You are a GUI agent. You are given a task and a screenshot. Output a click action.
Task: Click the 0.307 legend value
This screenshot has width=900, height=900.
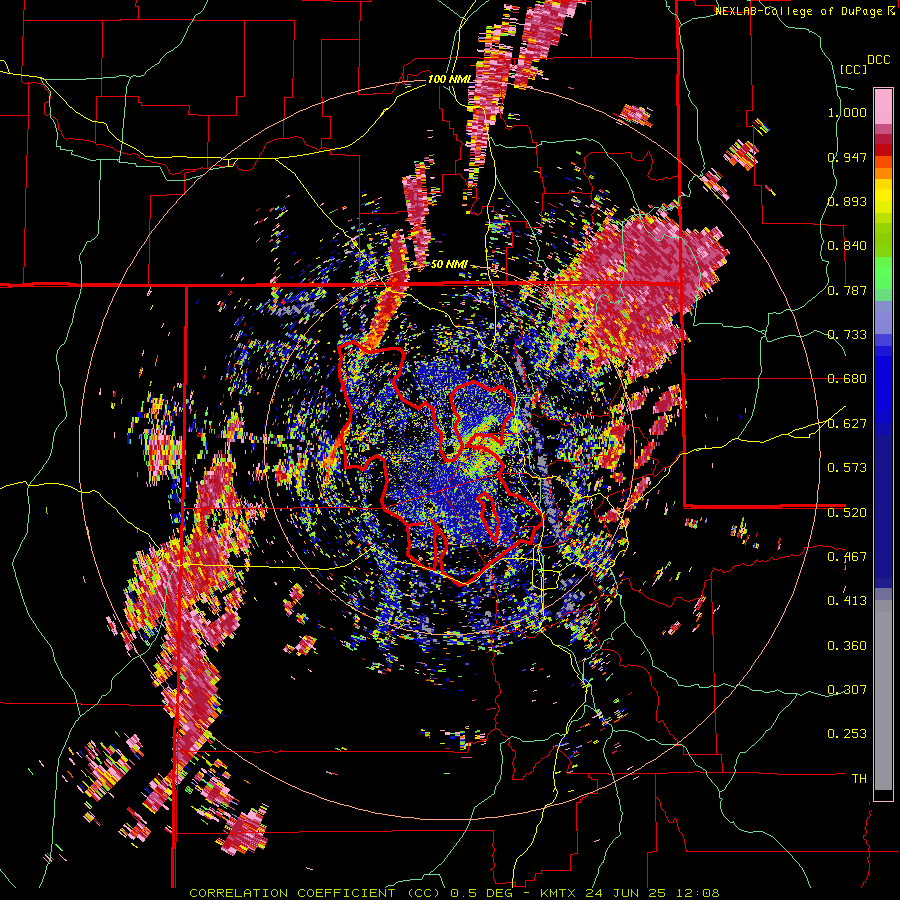(x=847, y=690)
